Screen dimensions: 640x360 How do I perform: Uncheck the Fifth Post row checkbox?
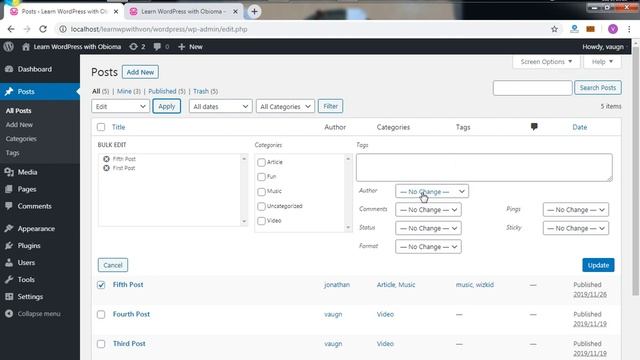point(101,285)
